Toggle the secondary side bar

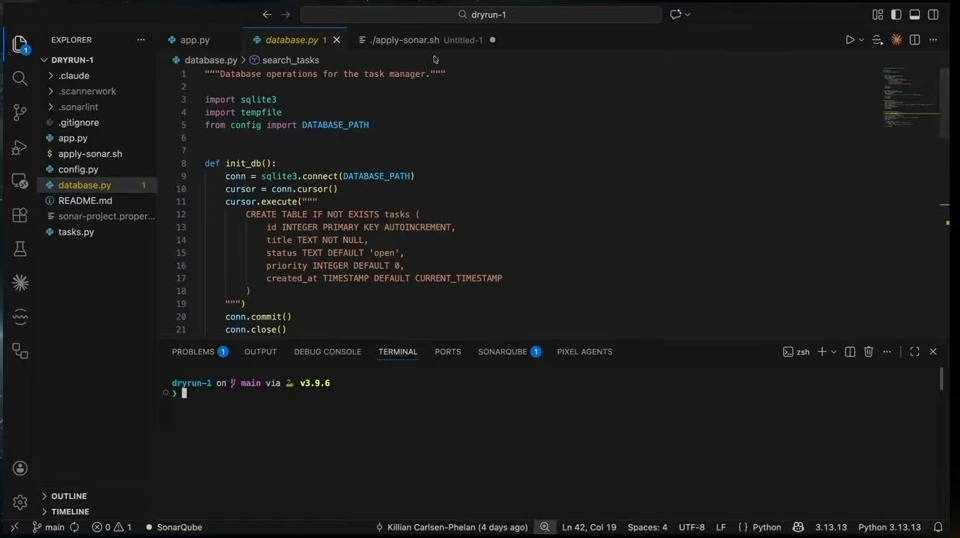(933, 14)
